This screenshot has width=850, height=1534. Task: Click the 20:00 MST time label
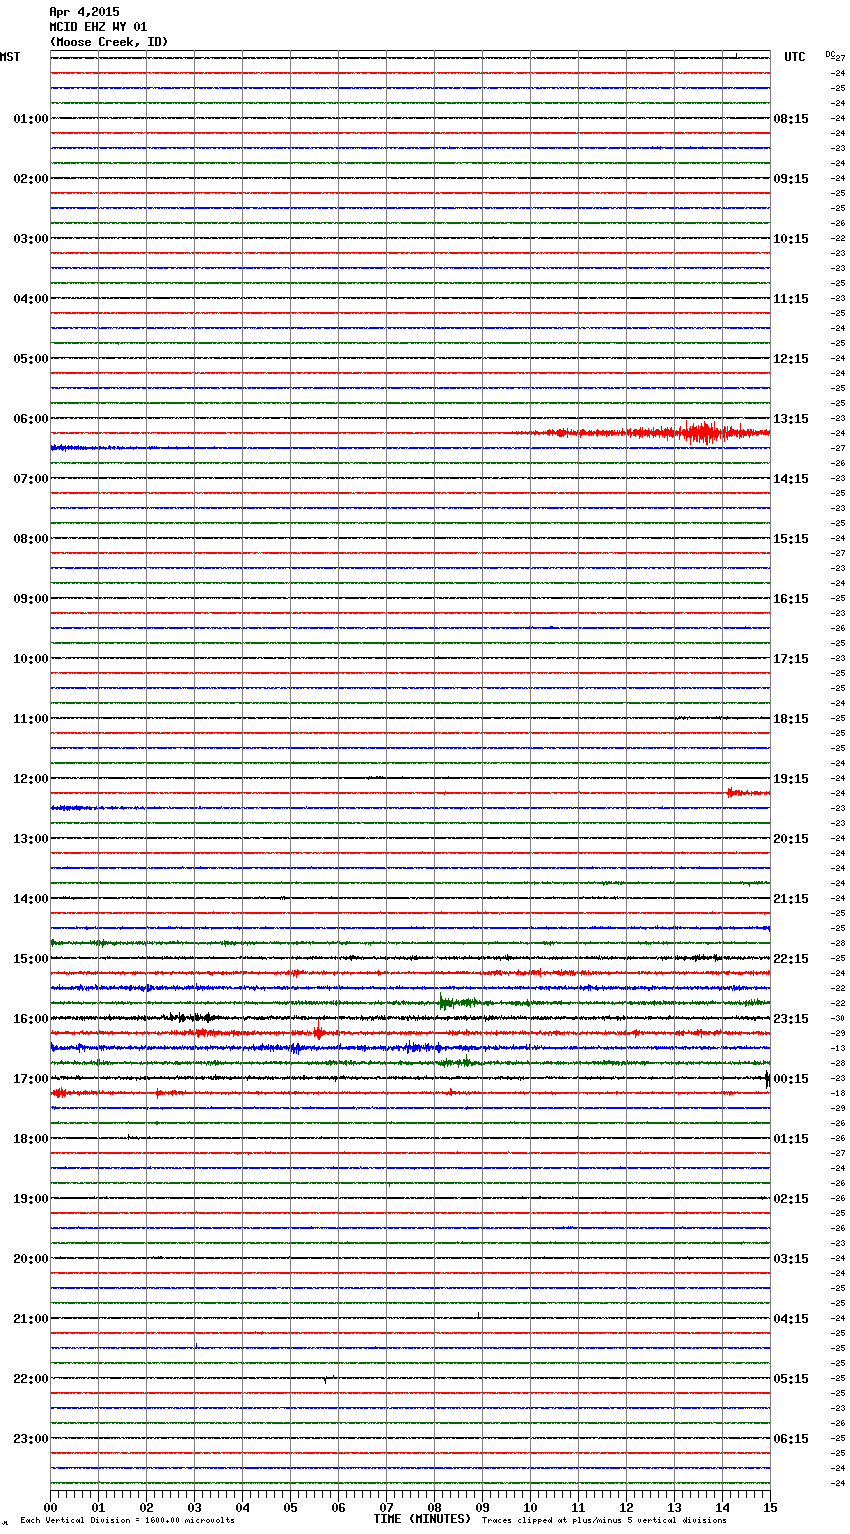point(30,1259)
